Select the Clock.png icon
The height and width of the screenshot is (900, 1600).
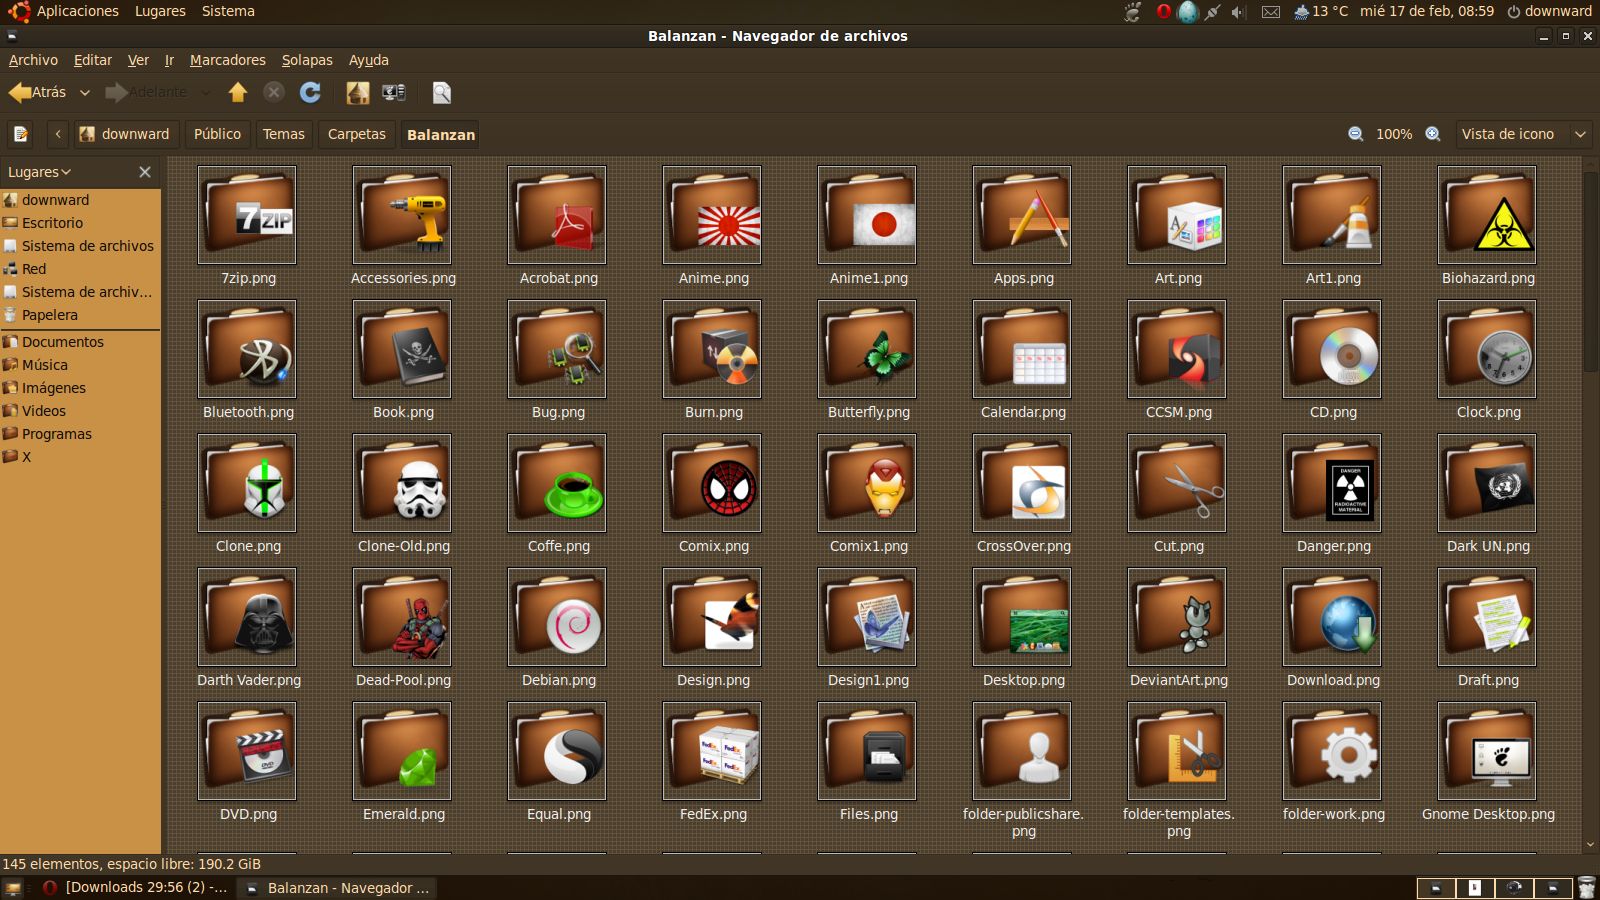tap(1487, 349)
